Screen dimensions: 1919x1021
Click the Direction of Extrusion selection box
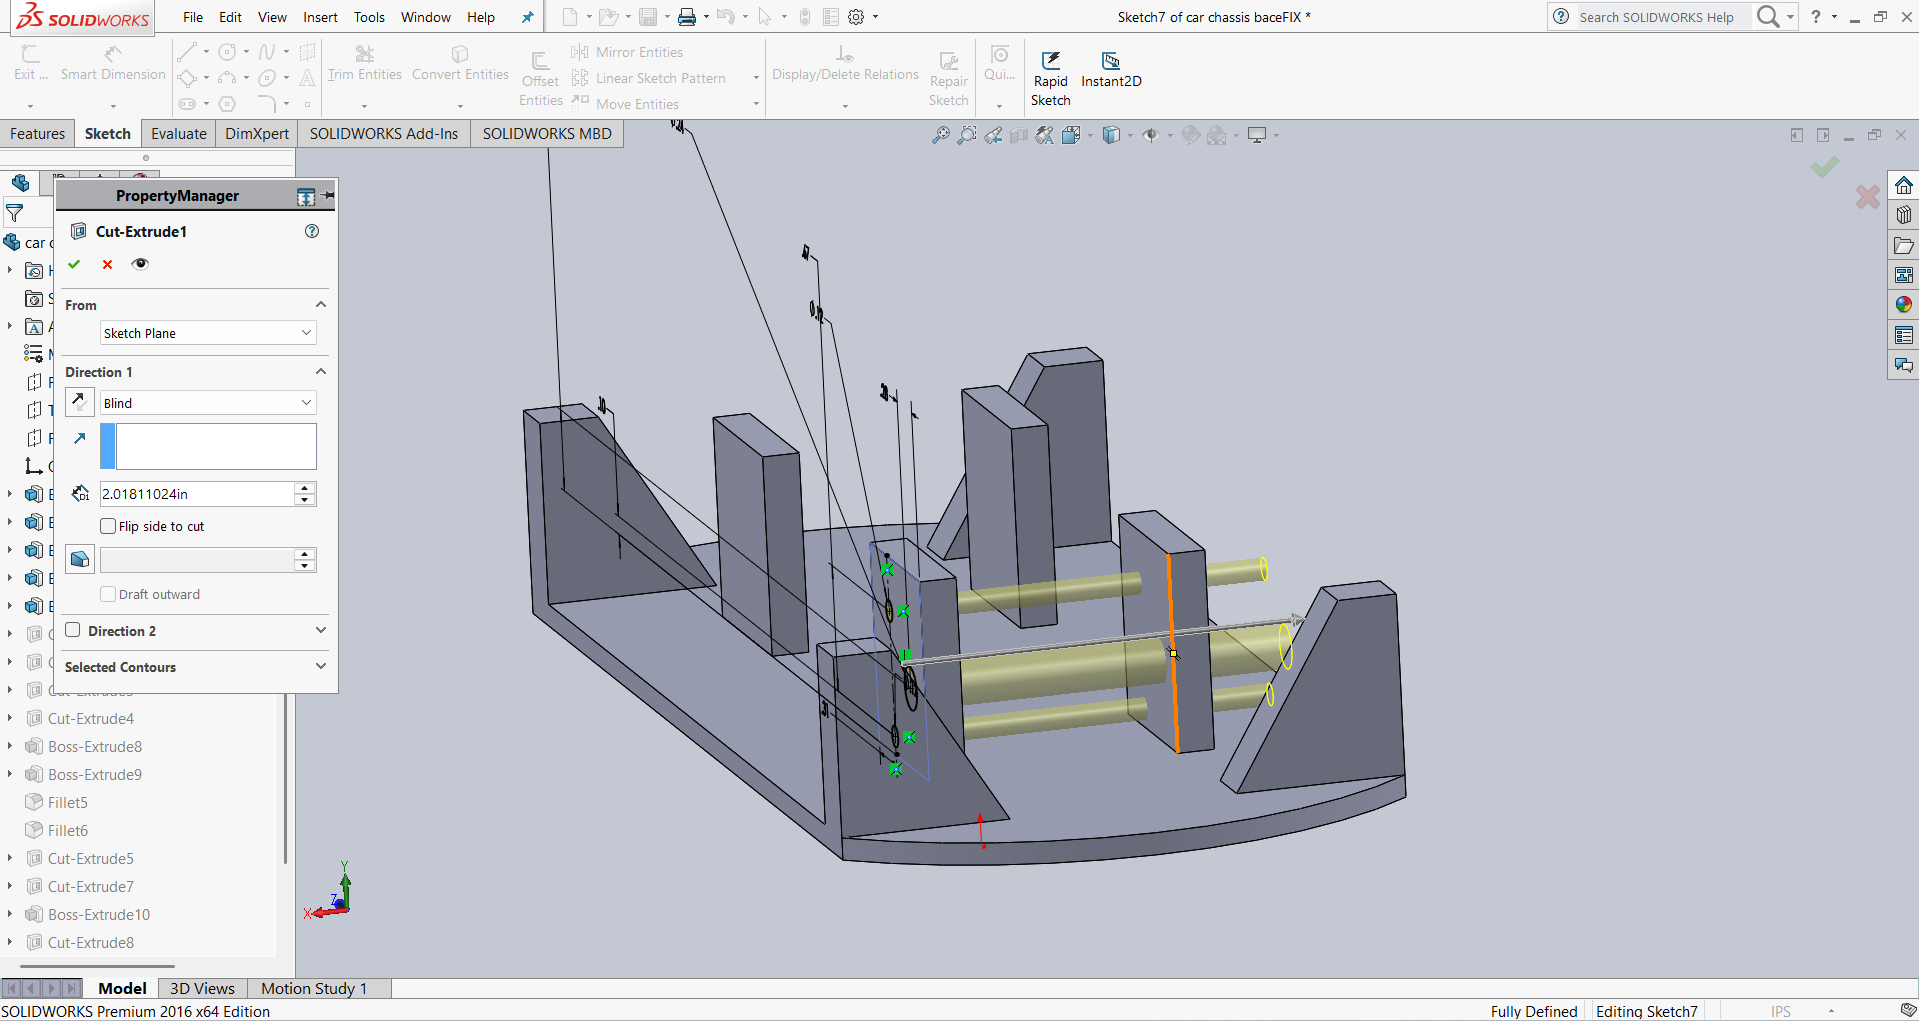[x=208, y=446]
